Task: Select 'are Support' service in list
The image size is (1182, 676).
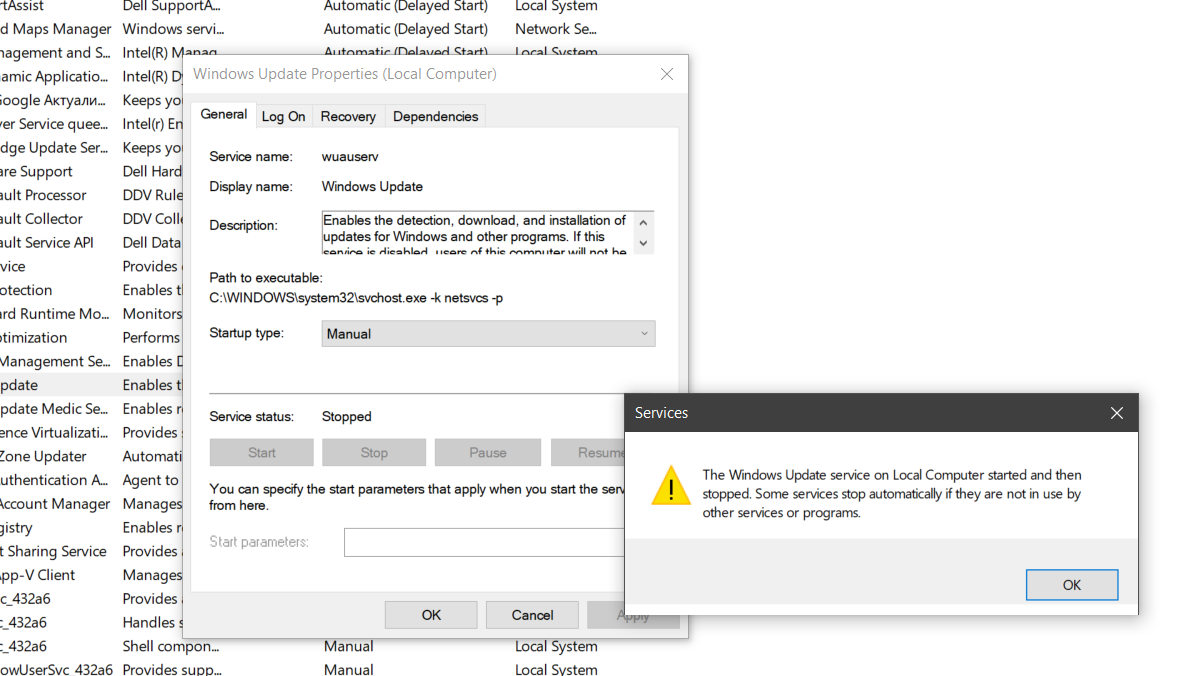Action: click(x=36, y=172)
